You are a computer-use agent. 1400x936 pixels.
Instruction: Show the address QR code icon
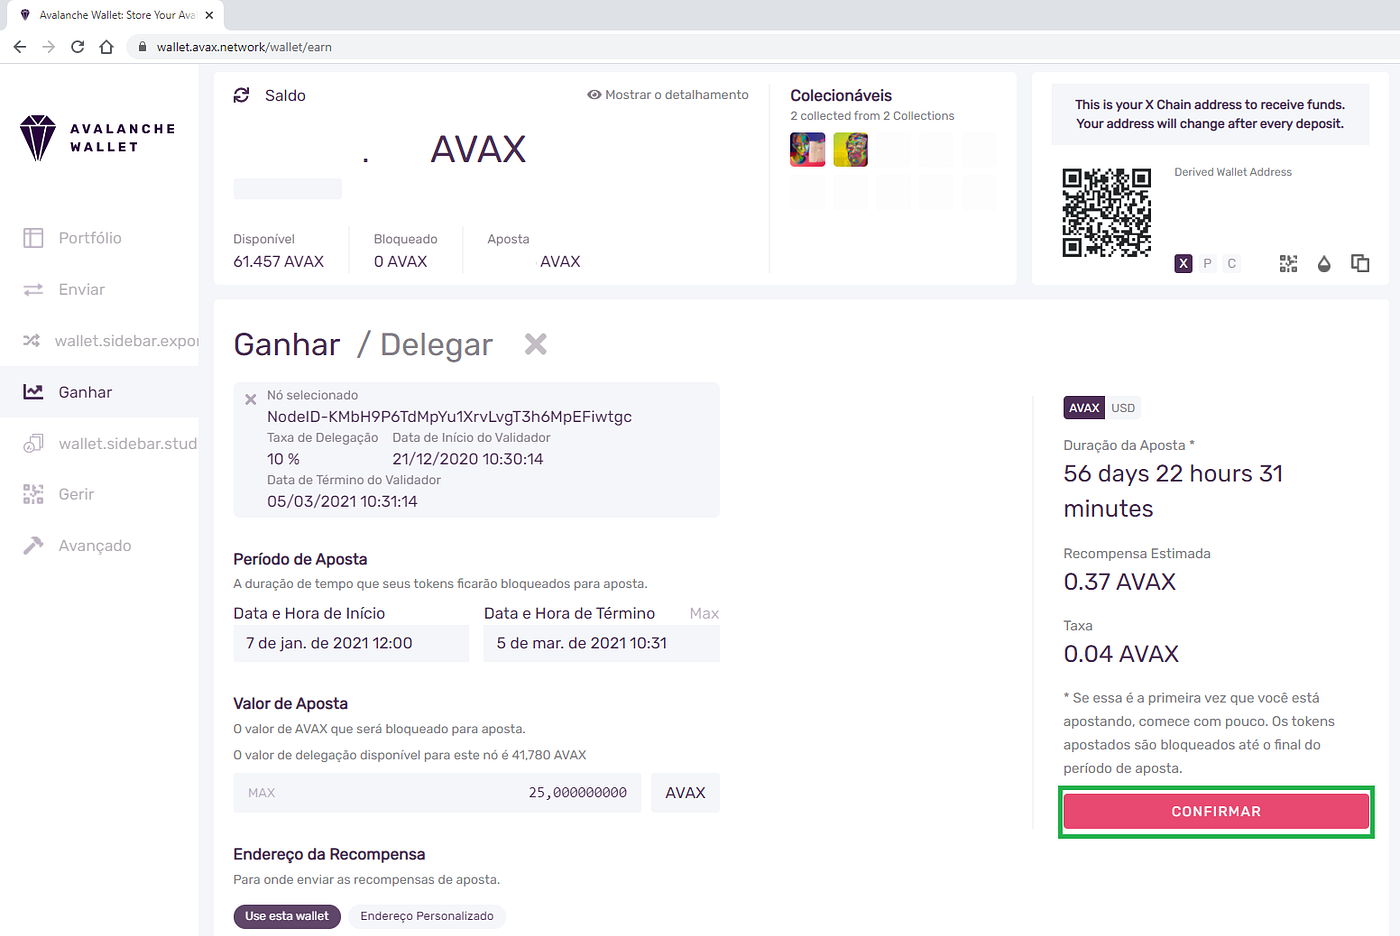[1288, 263]
